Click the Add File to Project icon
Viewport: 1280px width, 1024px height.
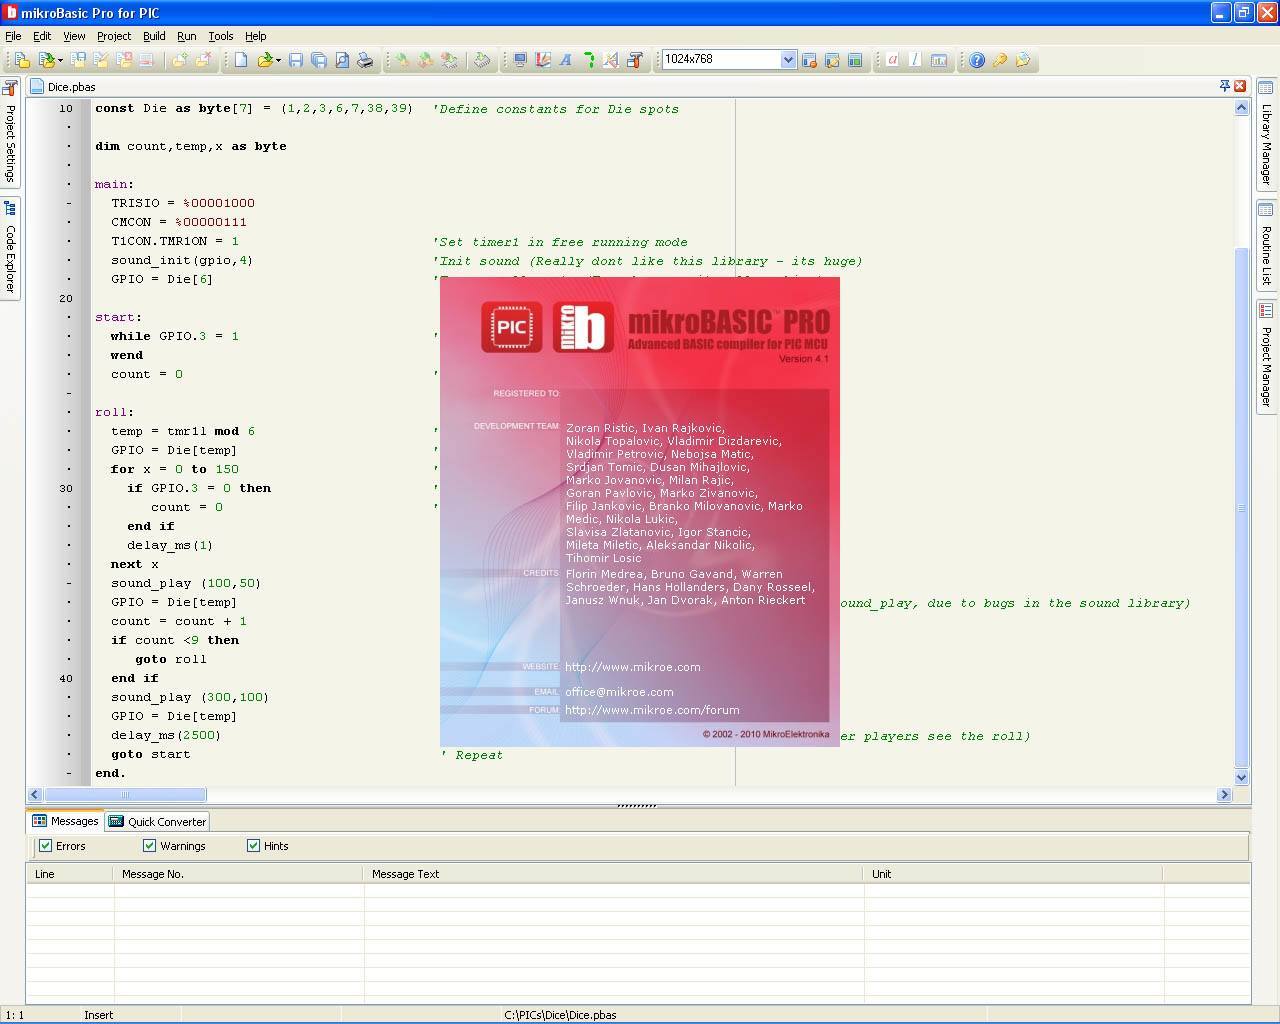[x=179, y=60]
